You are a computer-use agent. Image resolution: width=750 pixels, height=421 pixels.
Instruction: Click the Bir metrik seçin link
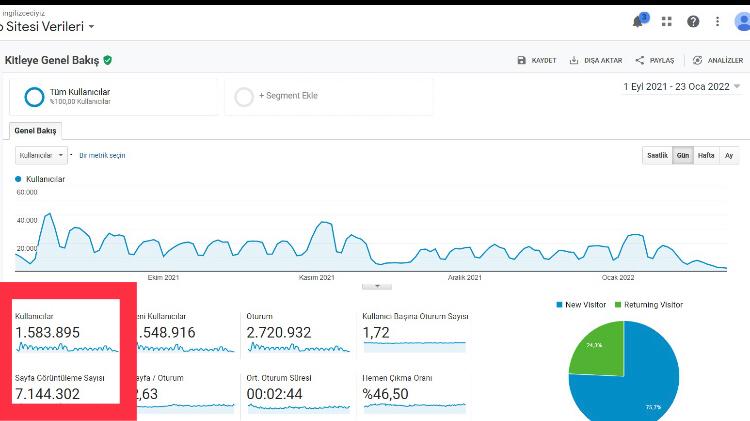(x=102, y=155)
